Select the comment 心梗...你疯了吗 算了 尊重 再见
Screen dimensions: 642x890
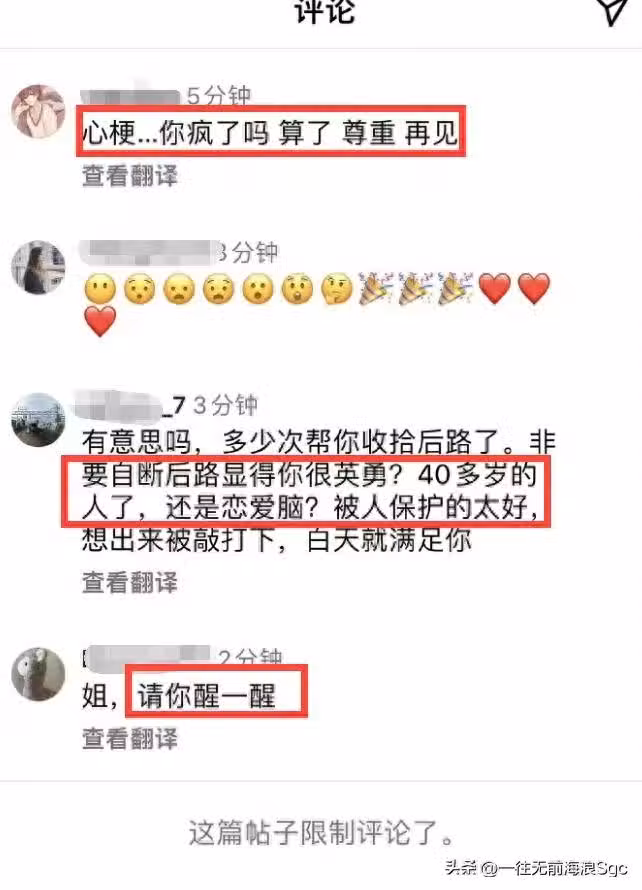coord(270,133)
